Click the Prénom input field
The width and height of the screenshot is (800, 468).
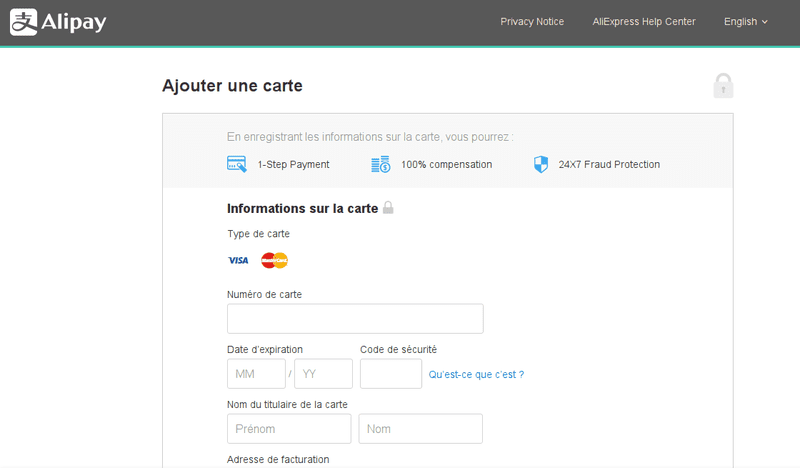pos(289,429)
